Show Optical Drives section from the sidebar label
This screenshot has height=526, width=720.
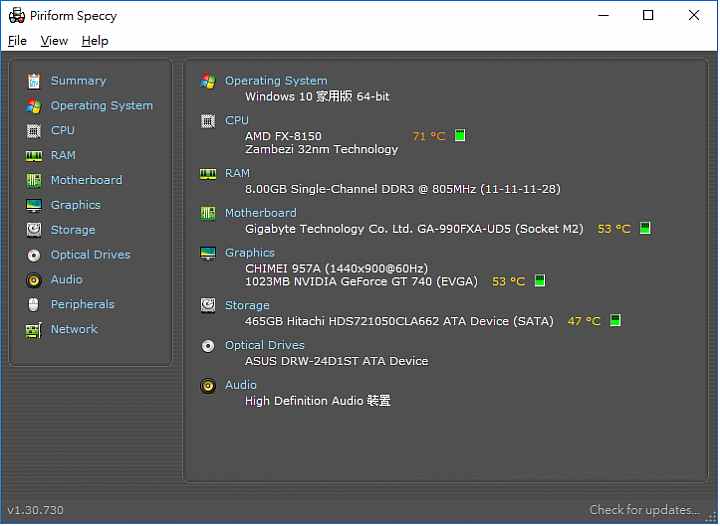point(90,255)
